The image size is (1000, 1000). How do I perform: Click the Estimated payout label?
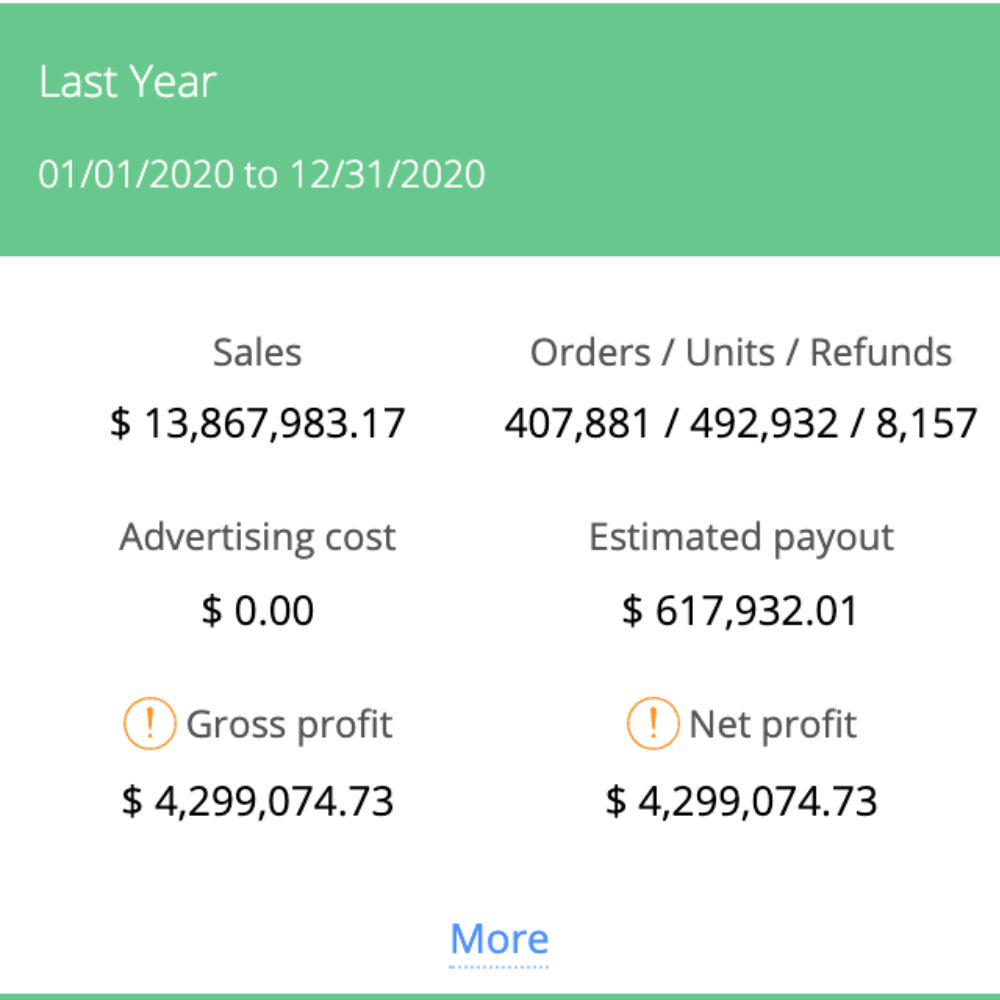click(741, 538)
